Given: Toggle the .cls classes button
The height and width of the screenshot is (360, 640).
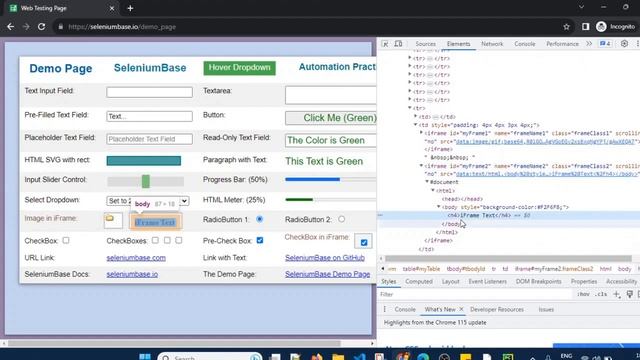Looking at the screenshot, I should (600, 294).
